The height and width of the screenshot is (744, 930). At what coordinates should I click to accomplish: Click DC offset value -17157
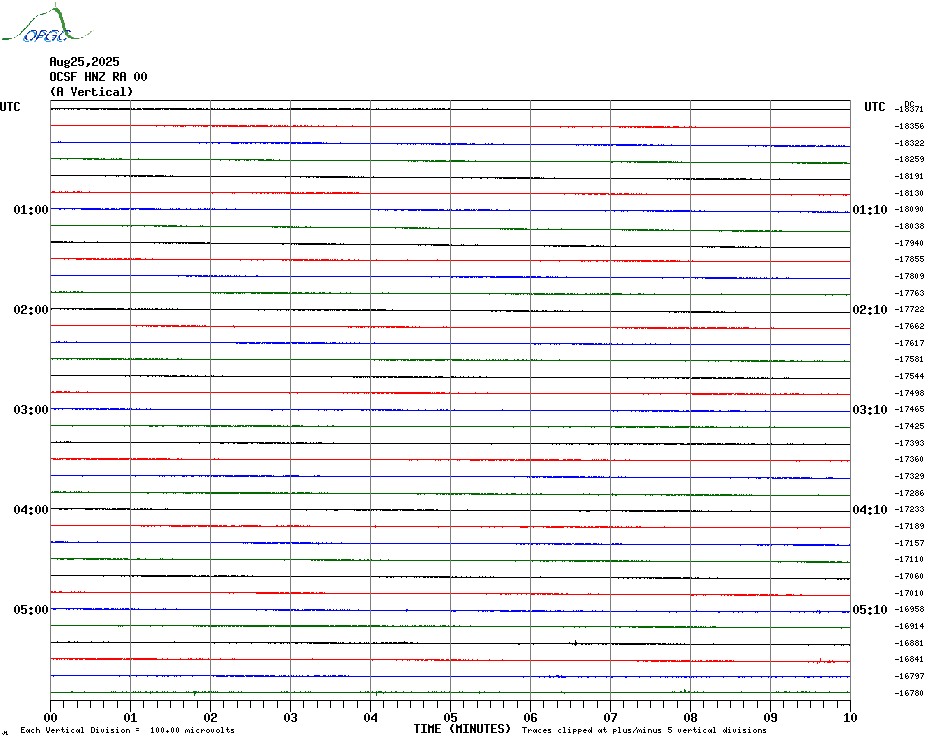pyautogui.click(x=909, y=543)
